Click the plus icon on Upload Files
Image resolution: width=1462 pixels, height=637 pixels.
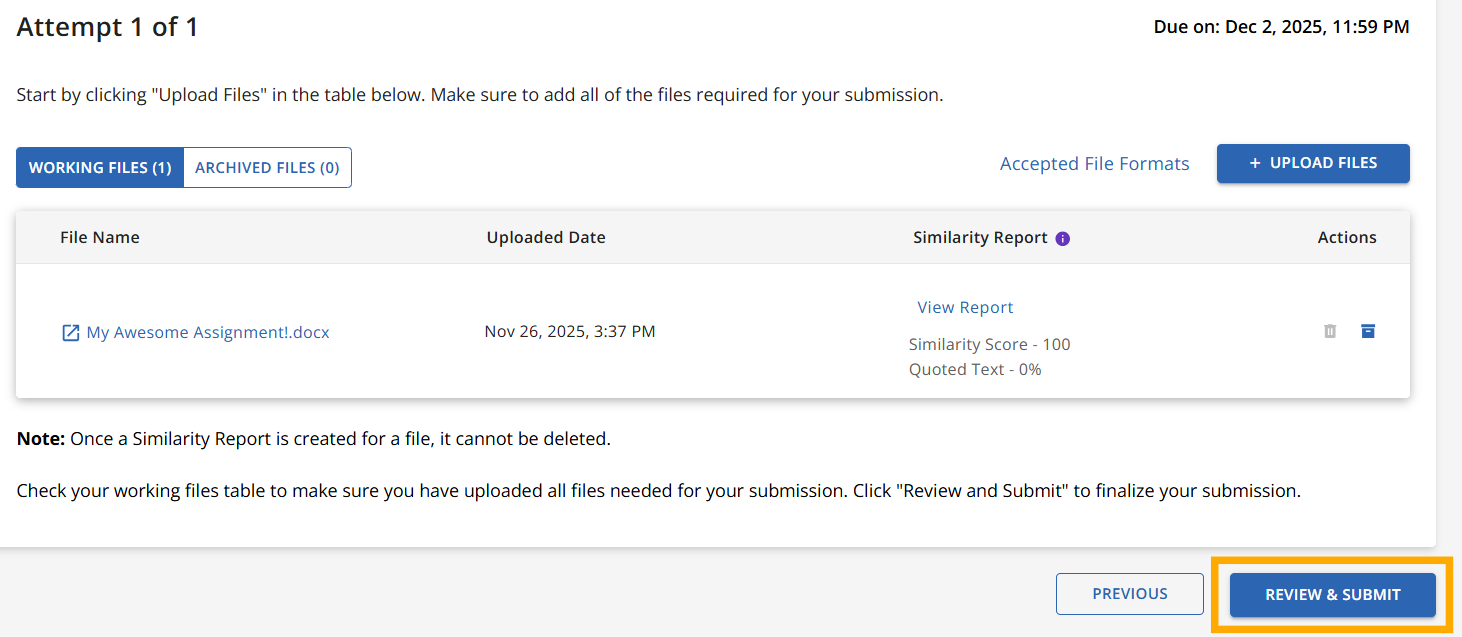1255,163
